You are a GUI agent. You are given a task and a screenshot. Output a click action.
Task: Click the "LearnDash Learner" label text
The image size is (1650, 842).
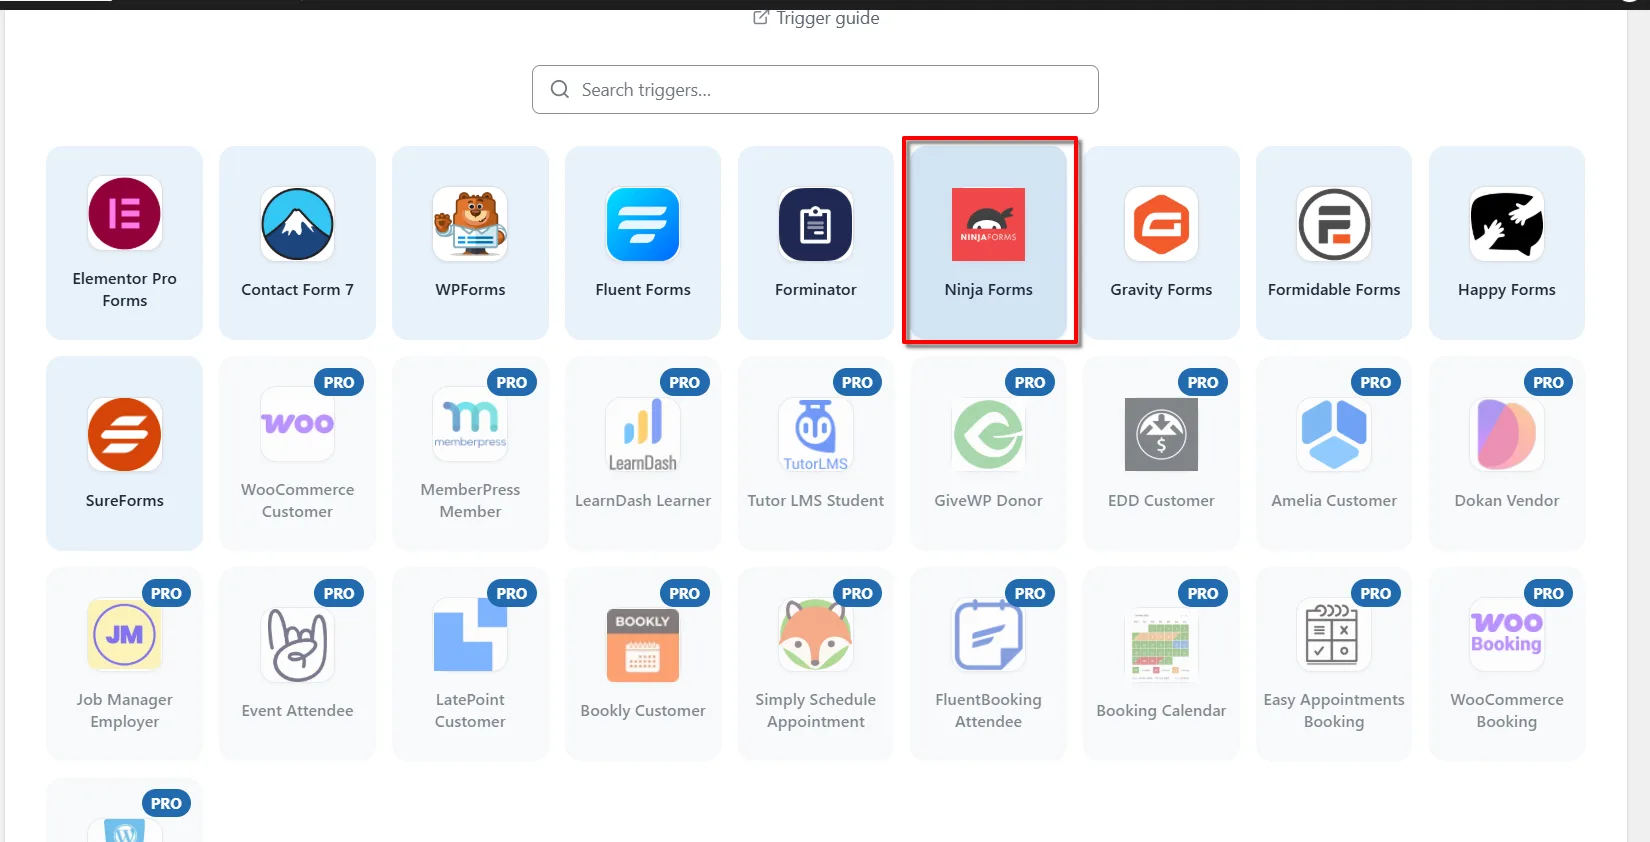[x=643, y=500]
